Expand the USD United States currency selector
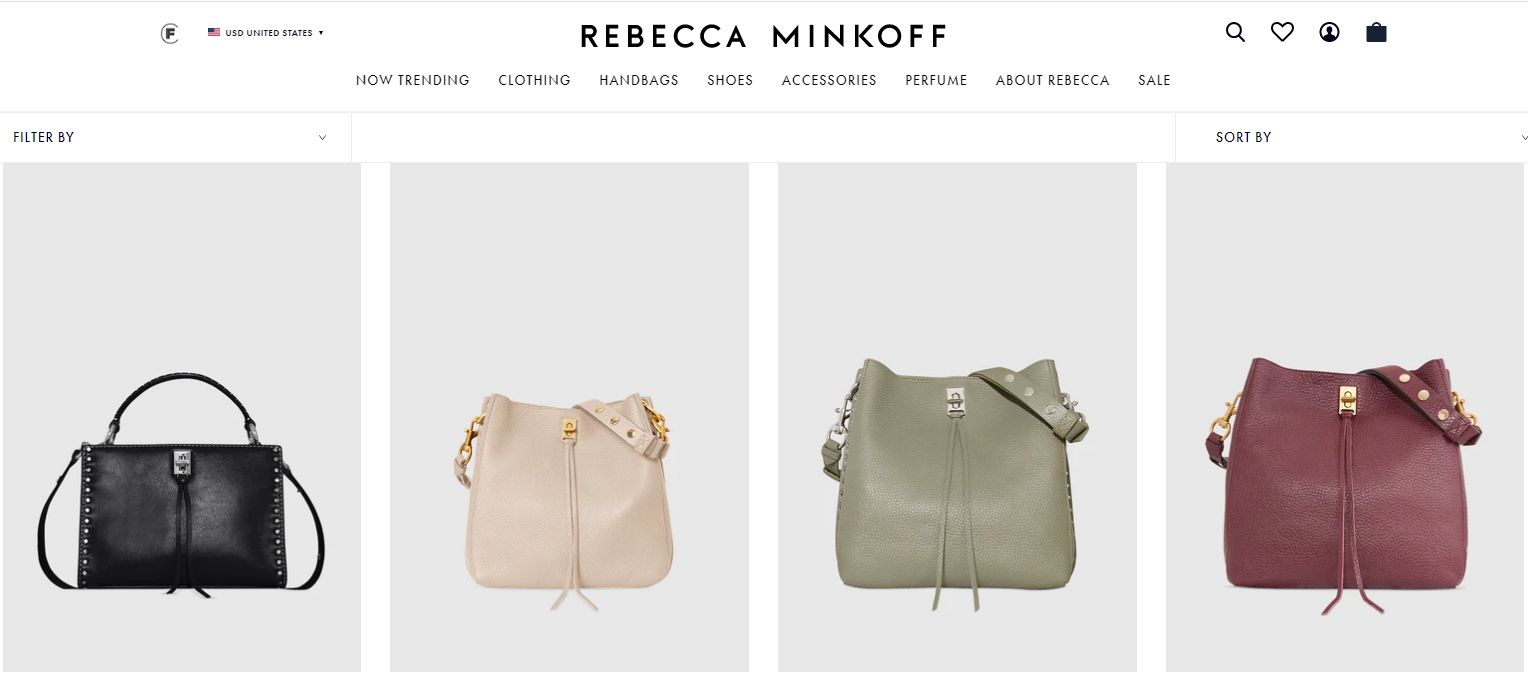 pos(266,33)
